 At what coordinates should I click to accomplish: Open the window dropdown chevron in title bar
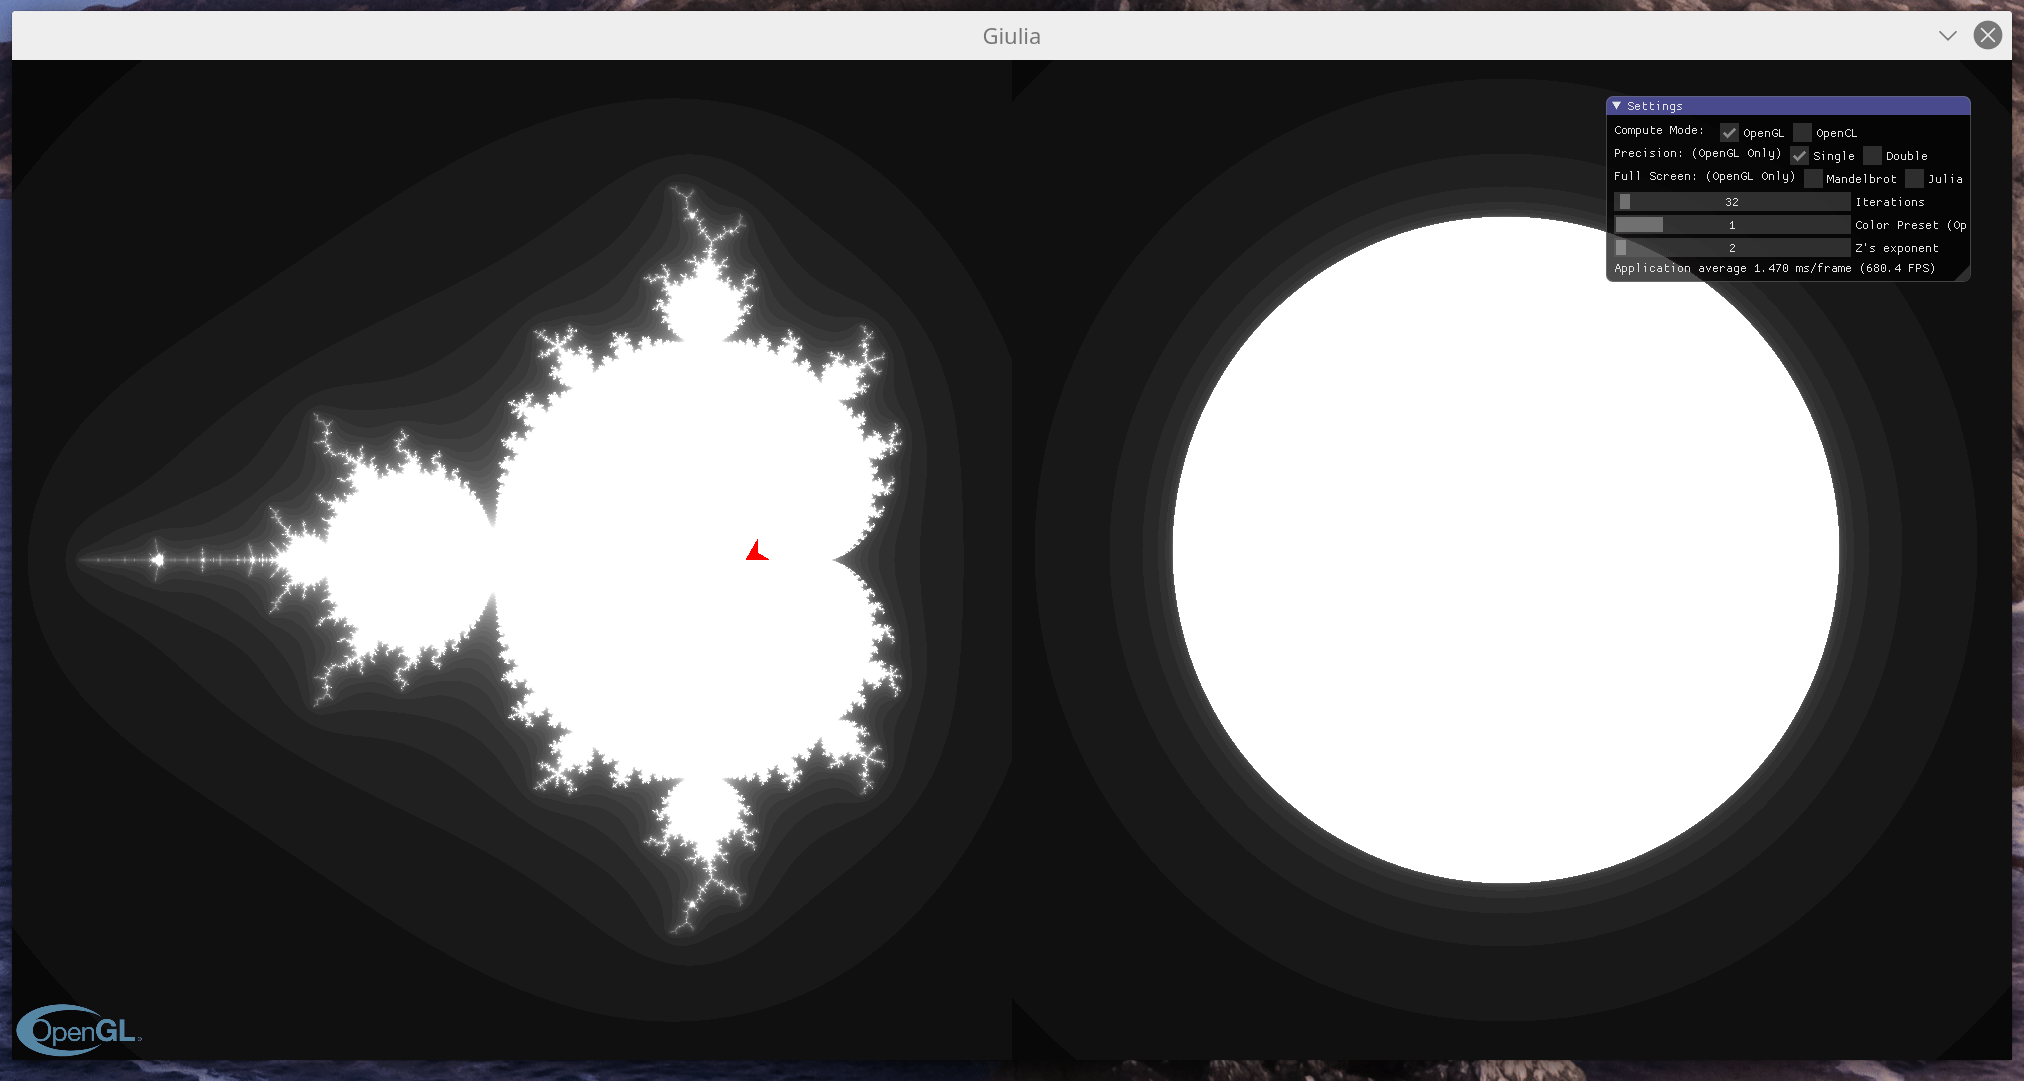(x=1947, y=36)
